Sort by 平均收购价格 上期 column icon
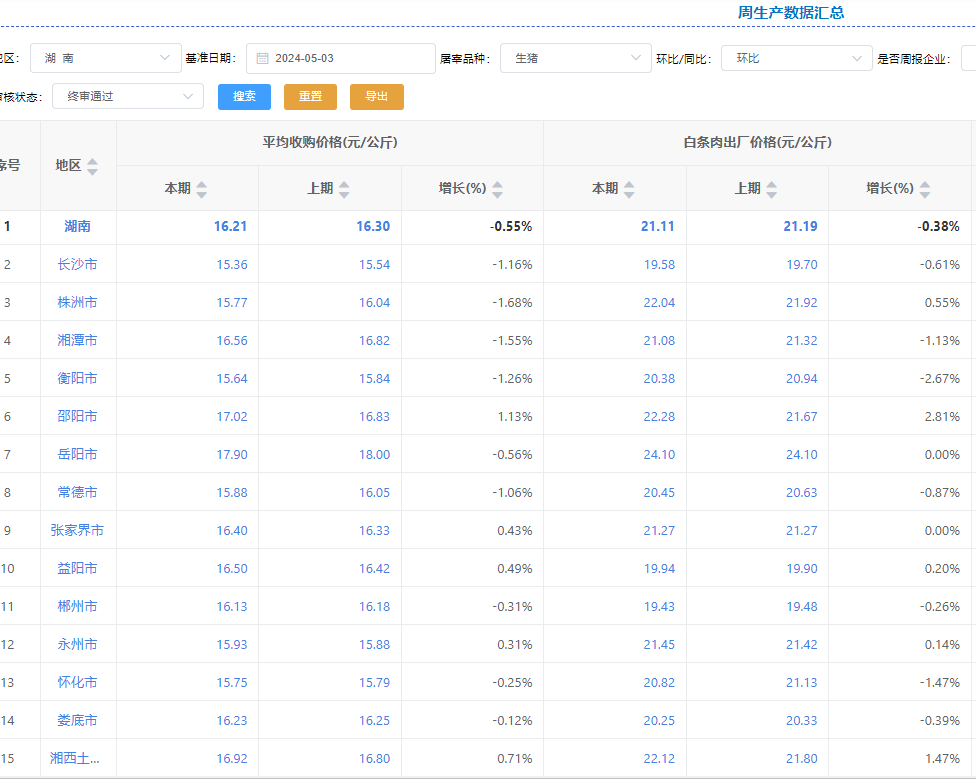Viewport: 976px width, 779px height. [344, 189]
